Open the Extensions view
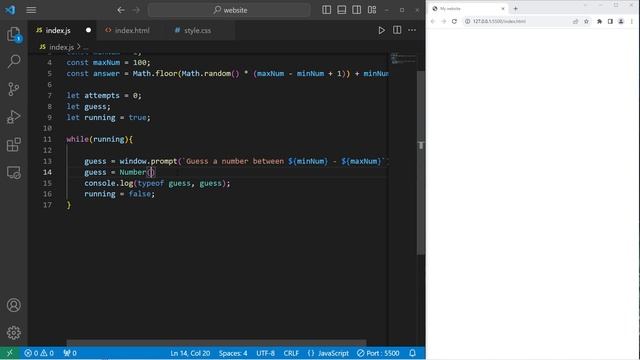 click(13, 144)
